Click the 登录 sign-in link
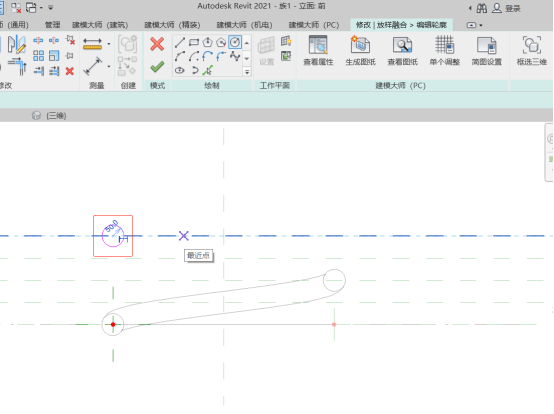 click(513, 8)
